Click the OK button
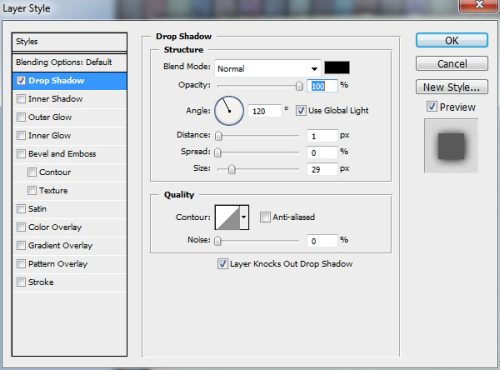Screen dimensions: 500x370 click(x=452, y=40)
